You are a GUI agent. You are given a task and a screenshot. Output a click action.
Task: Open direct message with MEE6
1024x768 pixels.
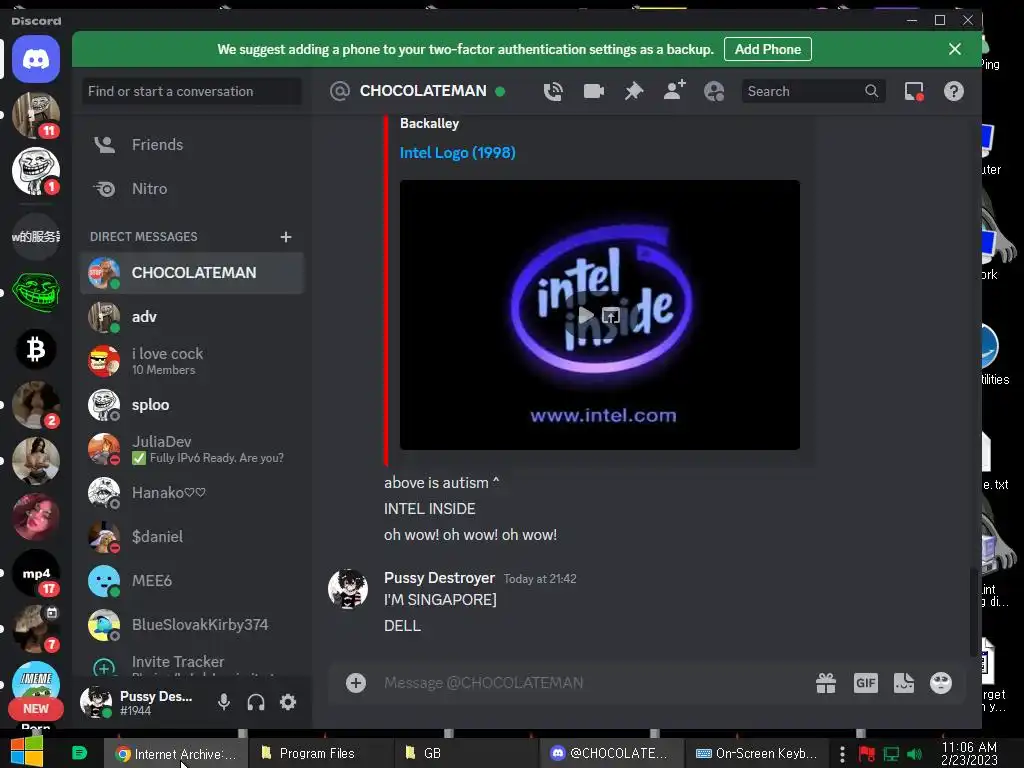[192, 581]
